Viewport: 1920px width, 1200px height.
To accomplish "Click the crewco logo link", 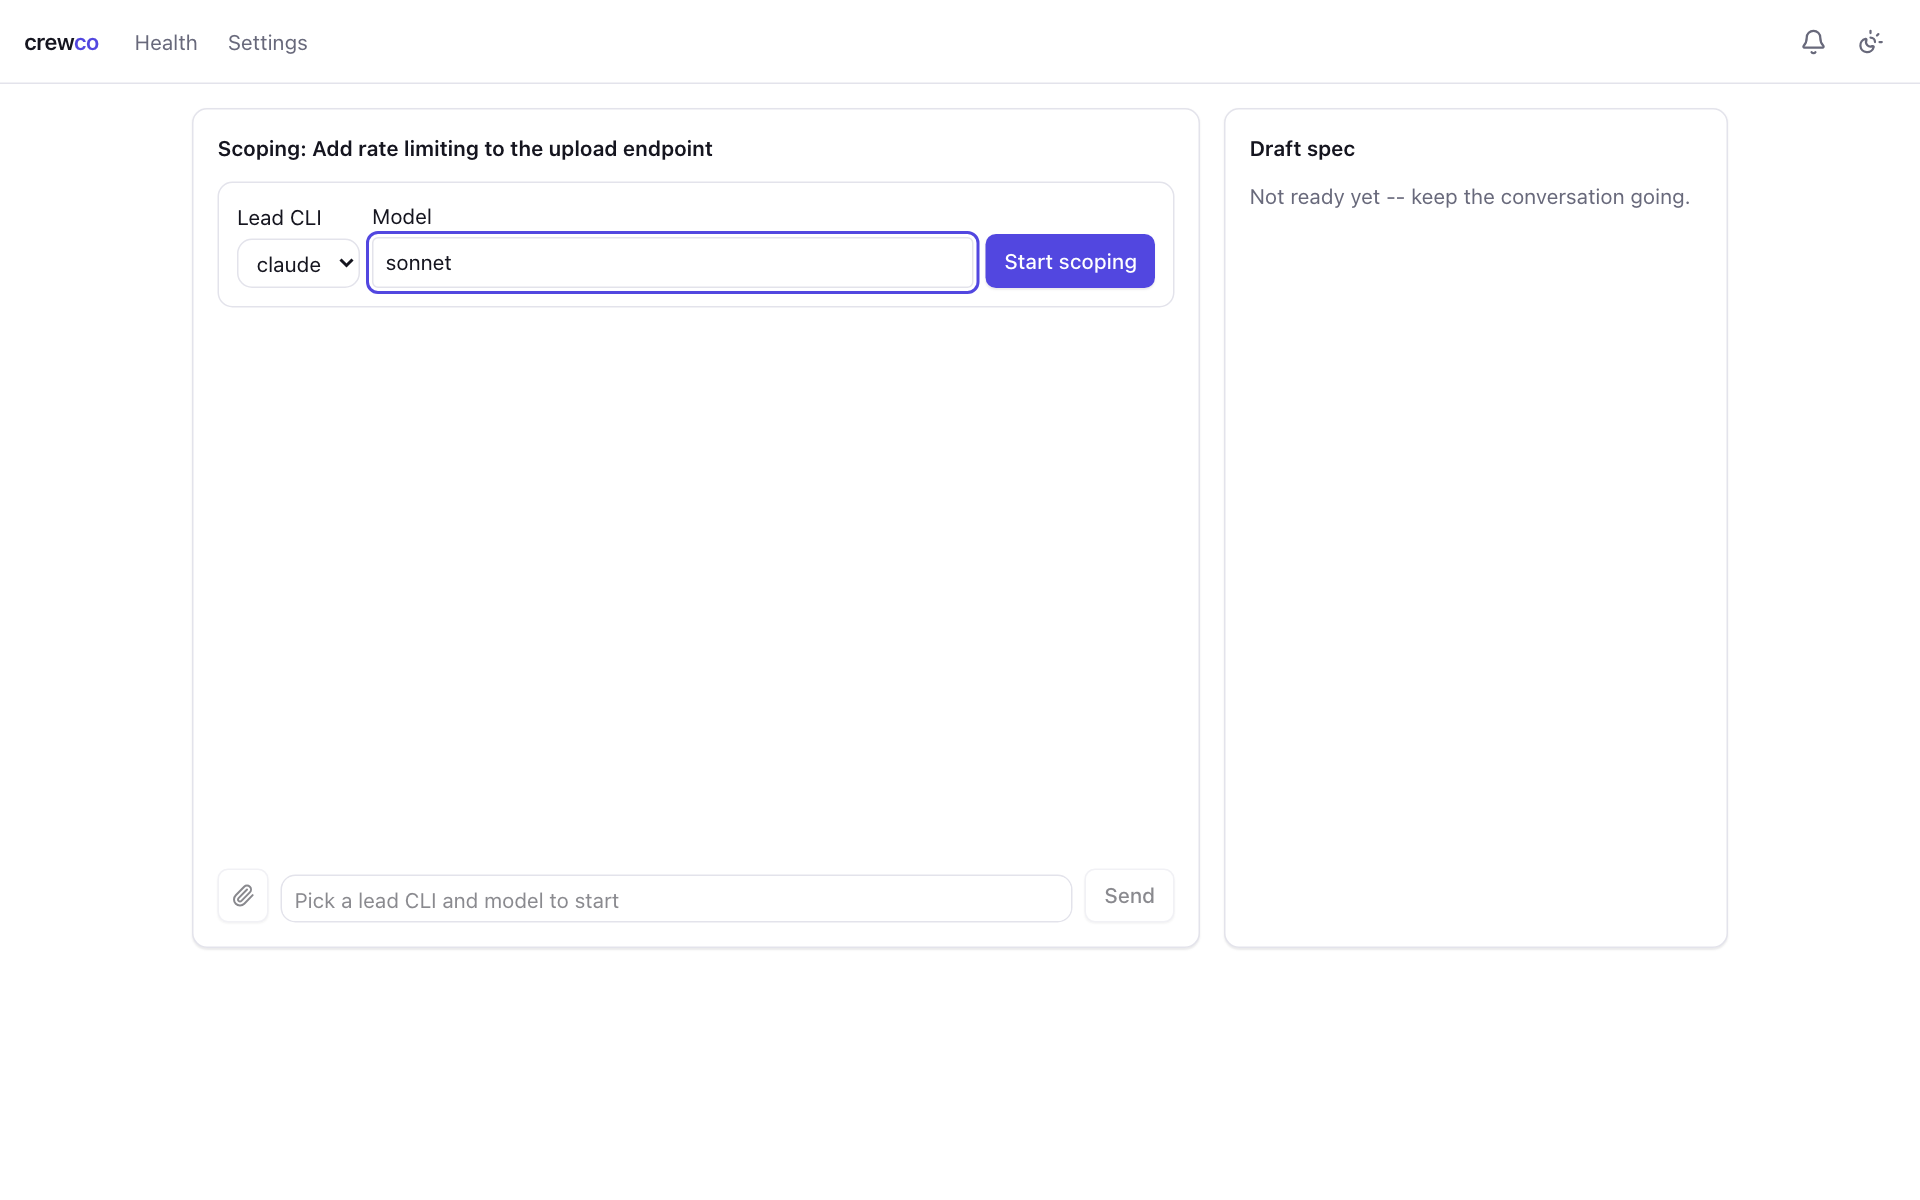I will (61, 43).
